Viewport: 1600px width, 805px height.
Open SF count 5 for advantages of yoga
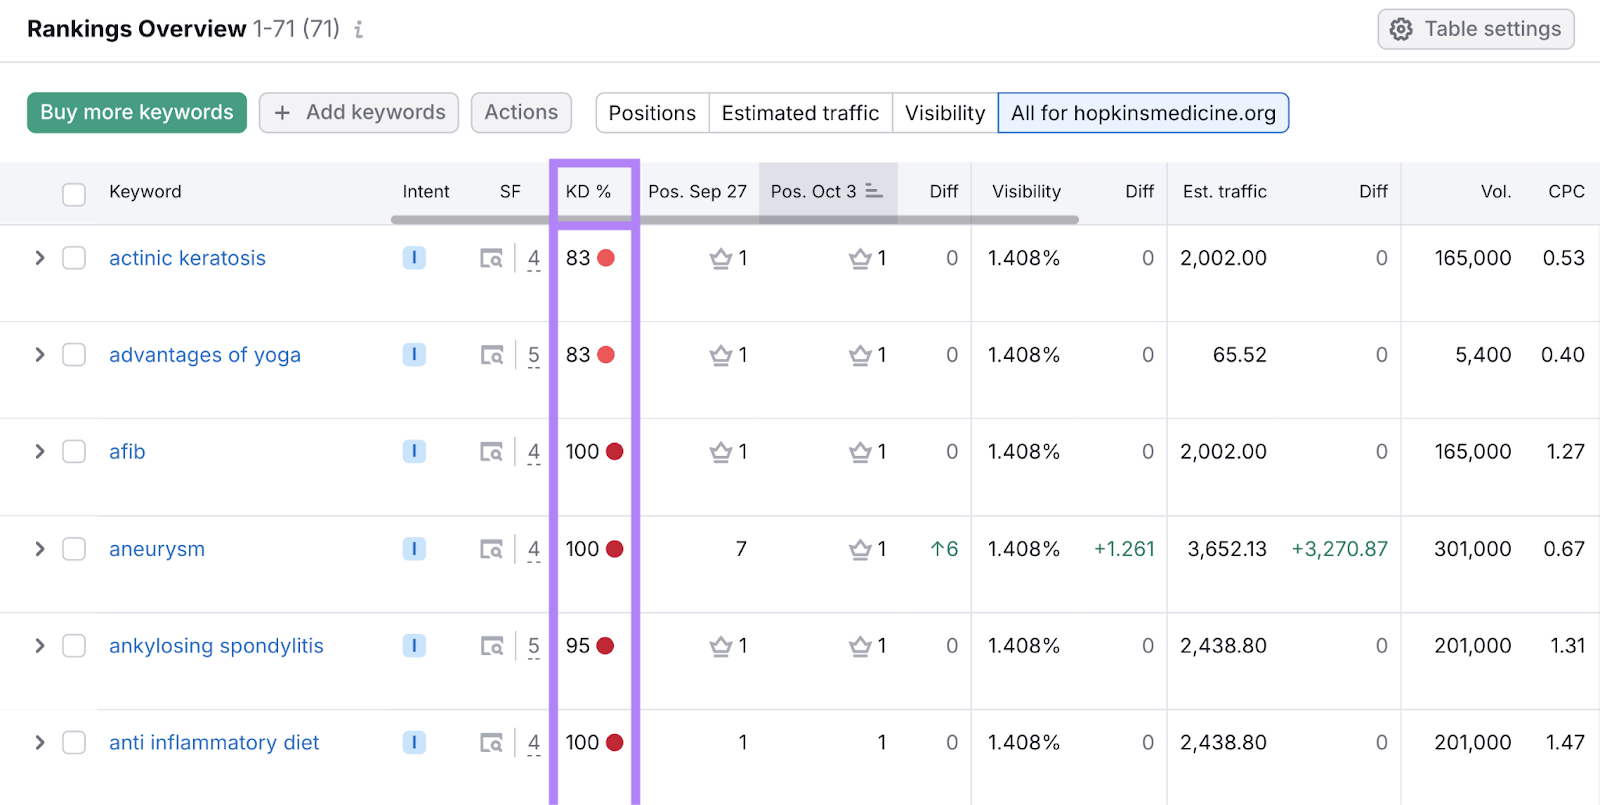coord(534,356)
